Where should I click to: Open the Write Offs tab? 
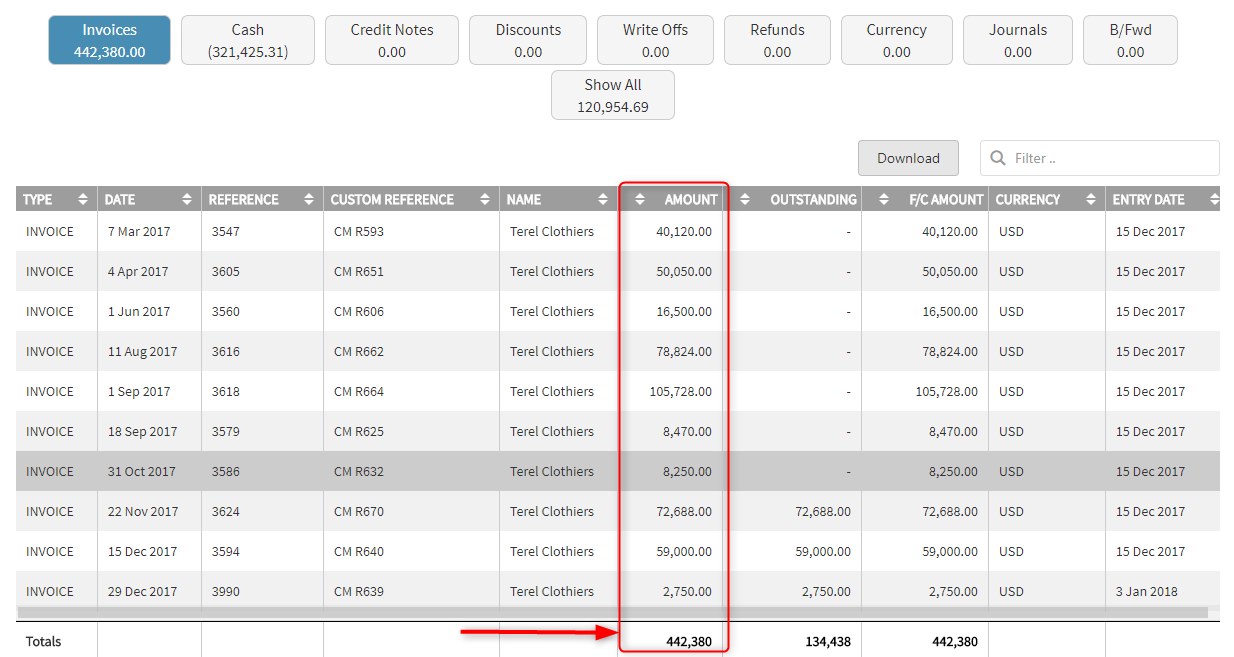coord(656,40)
